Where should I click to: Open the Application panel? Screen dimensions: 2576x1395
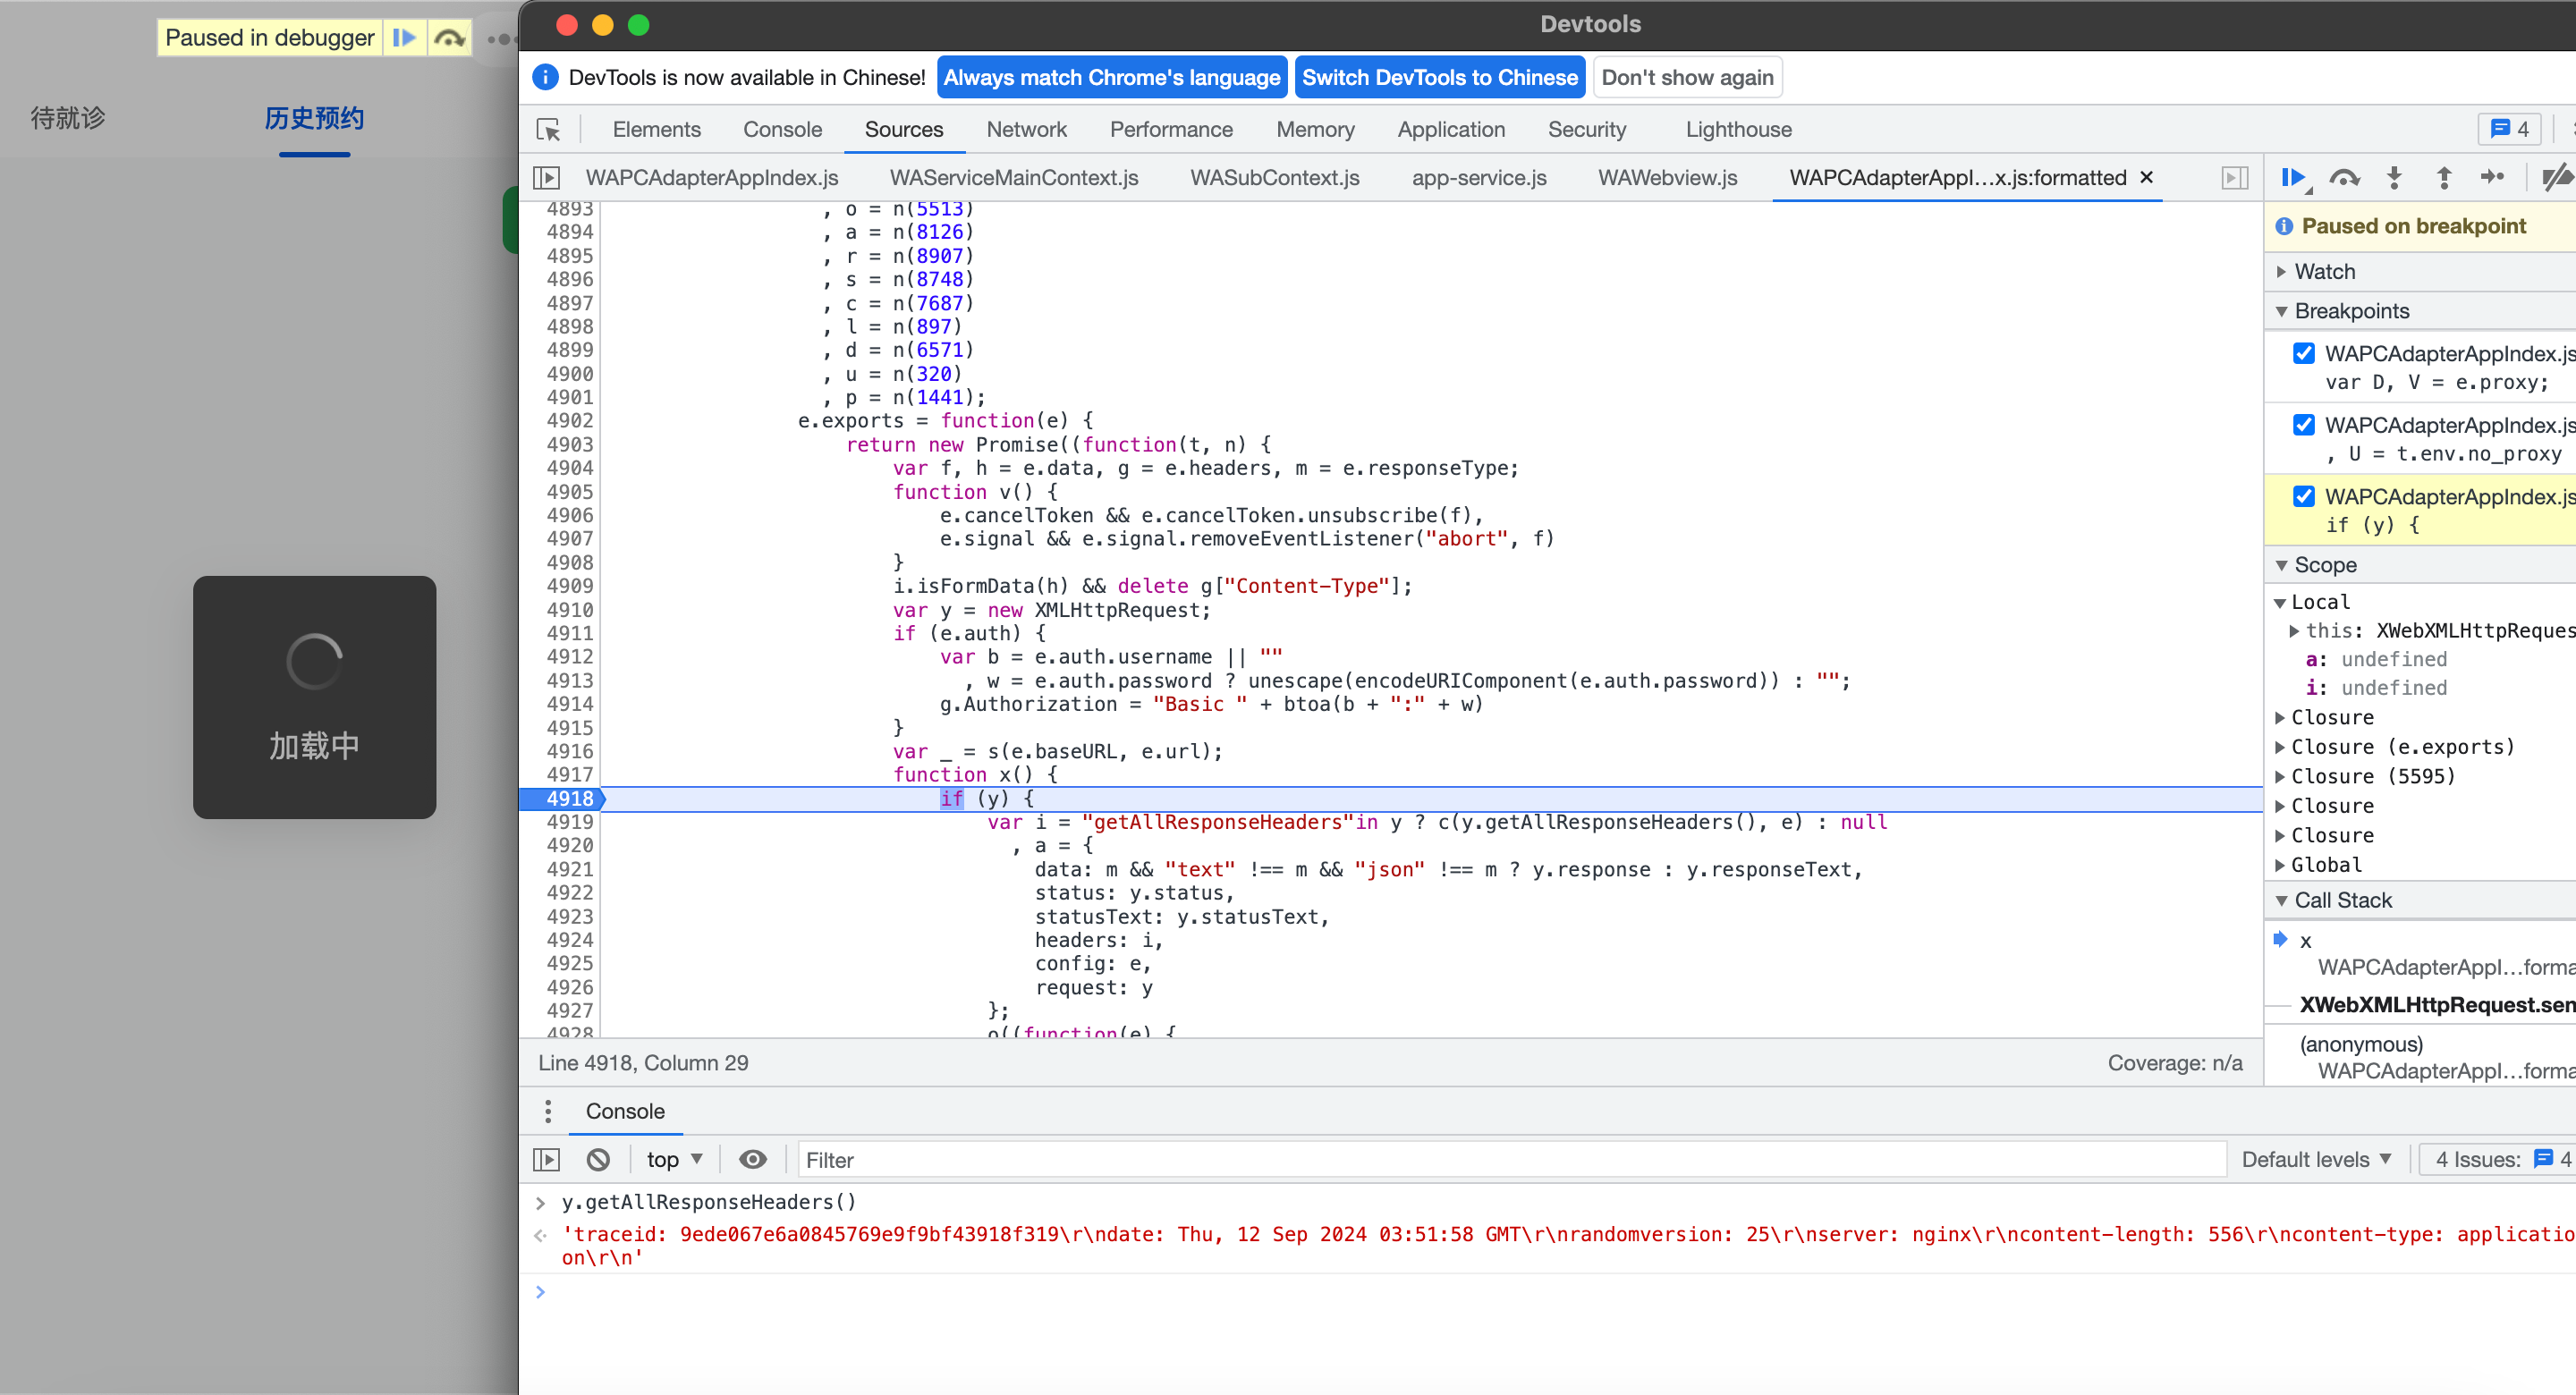pyautogui.click(x=1451, y=130)
